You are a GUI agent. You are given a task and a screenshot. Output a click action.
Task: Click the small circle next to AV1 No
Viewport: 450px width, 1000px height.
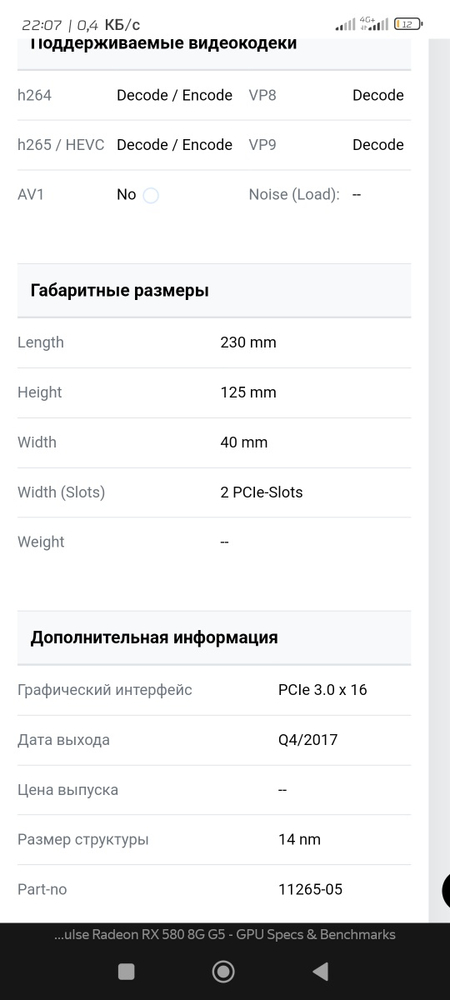coord(150,195)
